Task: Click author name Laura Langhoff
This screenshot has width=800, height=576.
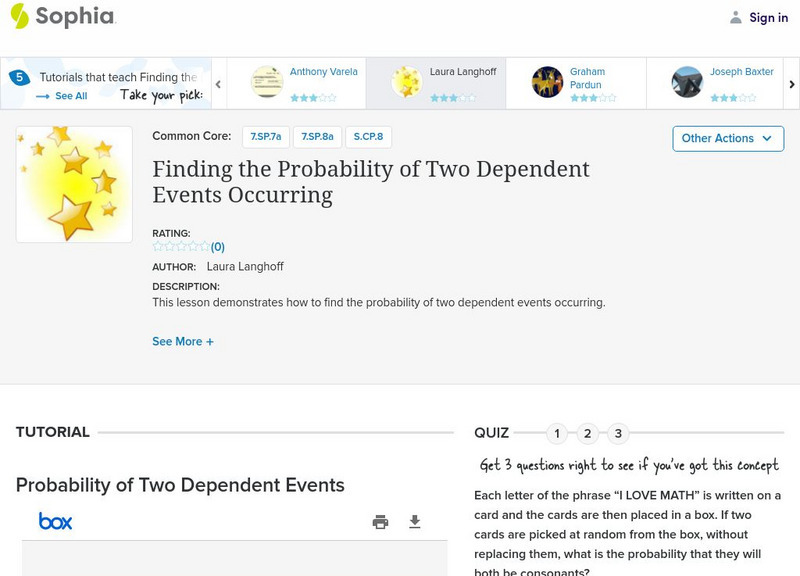Action: coord(245,267)
